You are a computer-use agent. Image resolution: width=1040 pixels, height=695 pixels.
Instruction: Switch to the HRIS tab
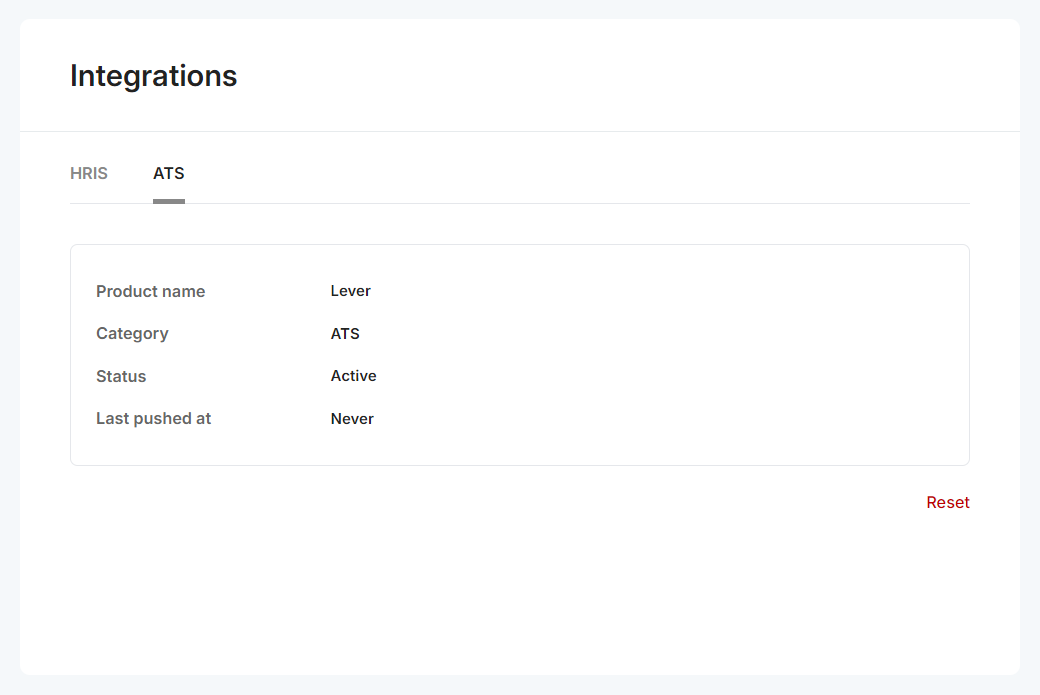89,173
